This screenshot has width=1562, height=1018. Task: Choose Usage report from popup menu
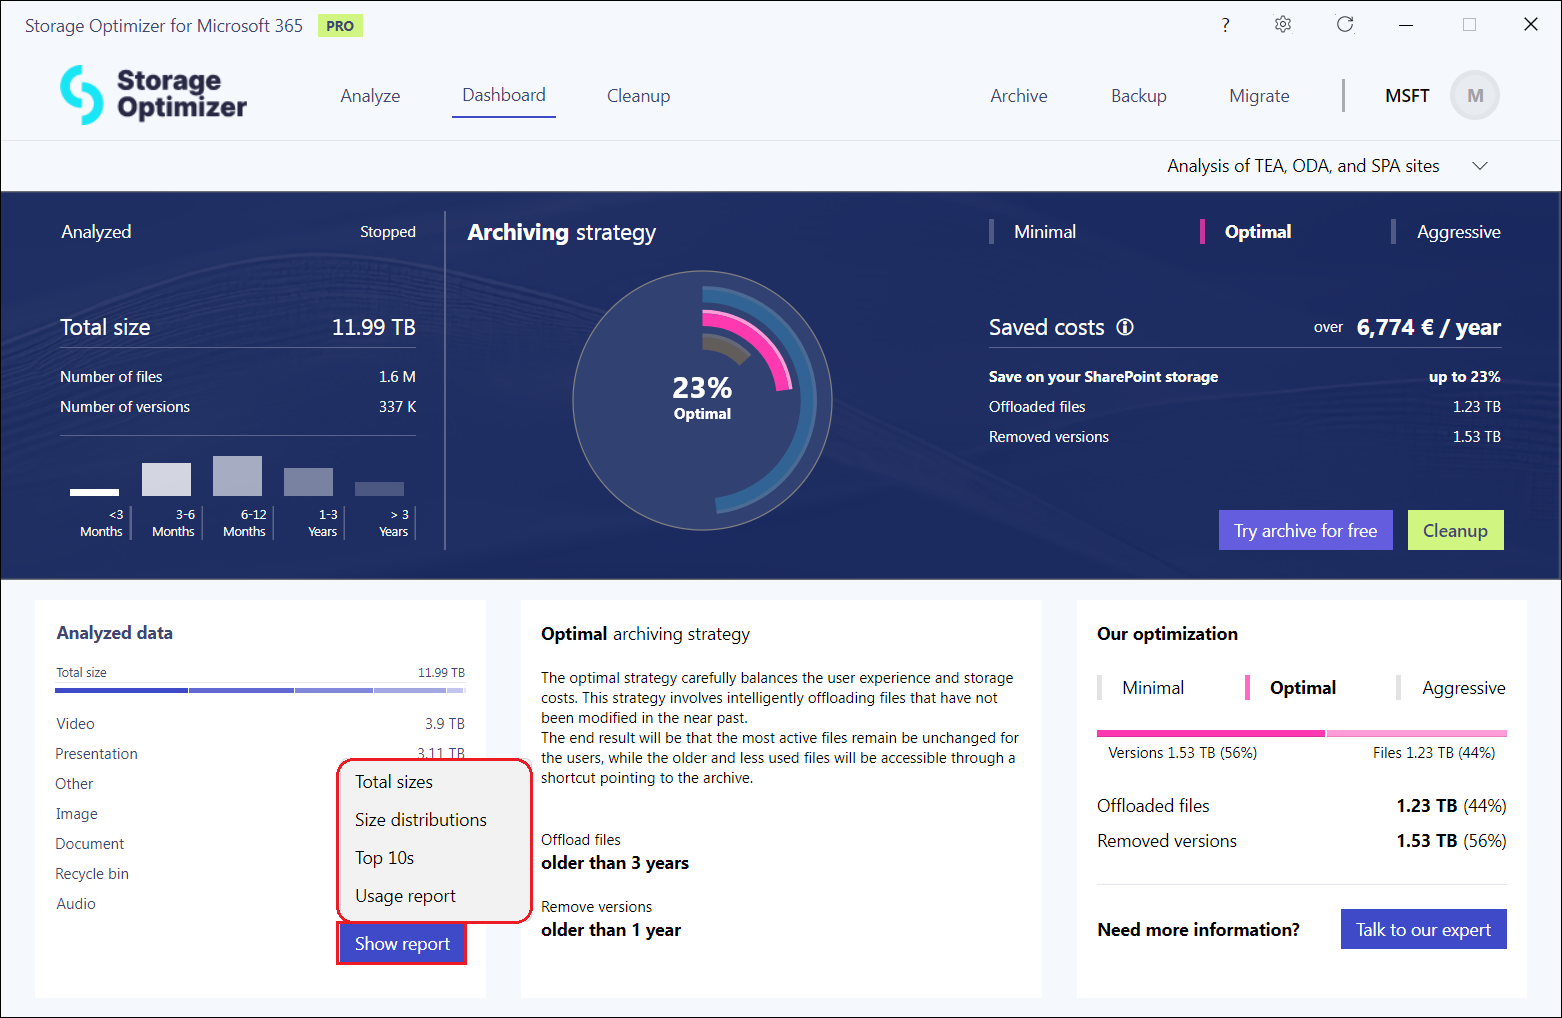point(405,896)
